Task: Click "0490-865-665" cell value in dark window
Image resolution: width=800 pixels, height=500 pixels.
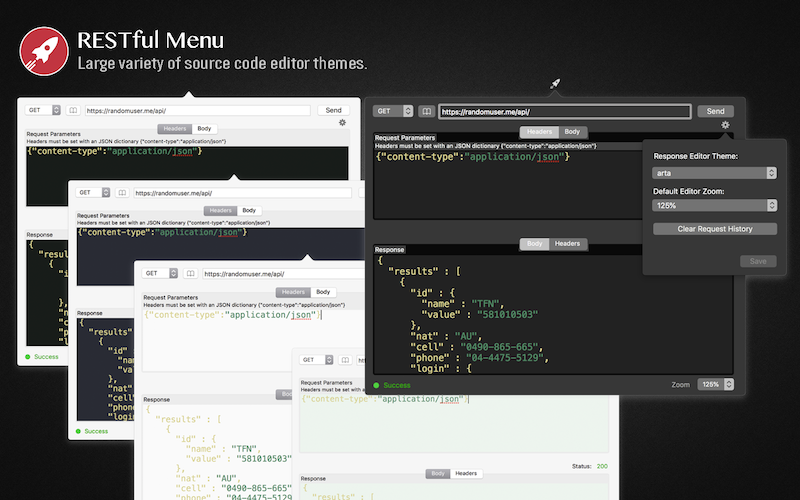Action: point(498,347)
